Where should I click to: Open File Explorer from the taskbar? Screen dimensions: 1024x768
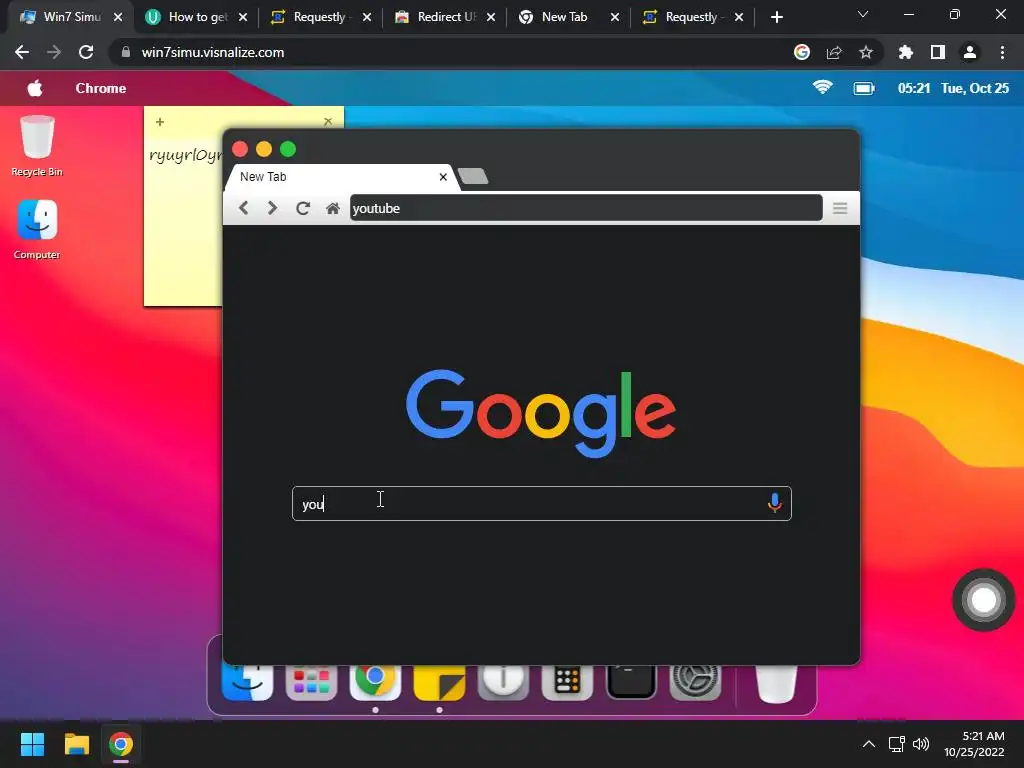(76, 744)
